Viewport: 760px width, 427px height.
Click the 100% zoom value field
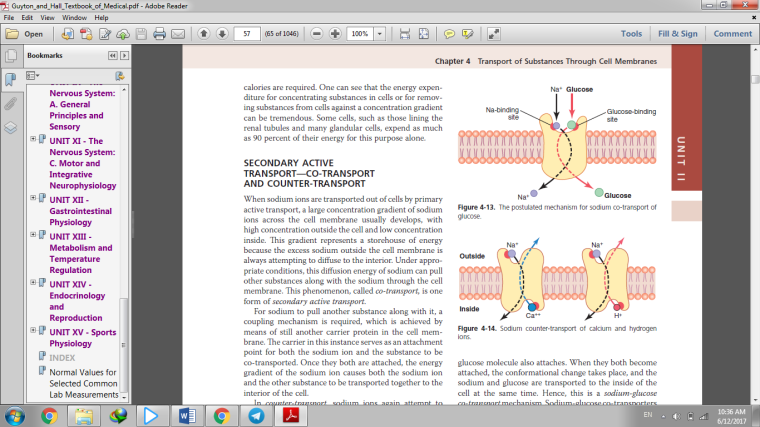pos(360,34)
